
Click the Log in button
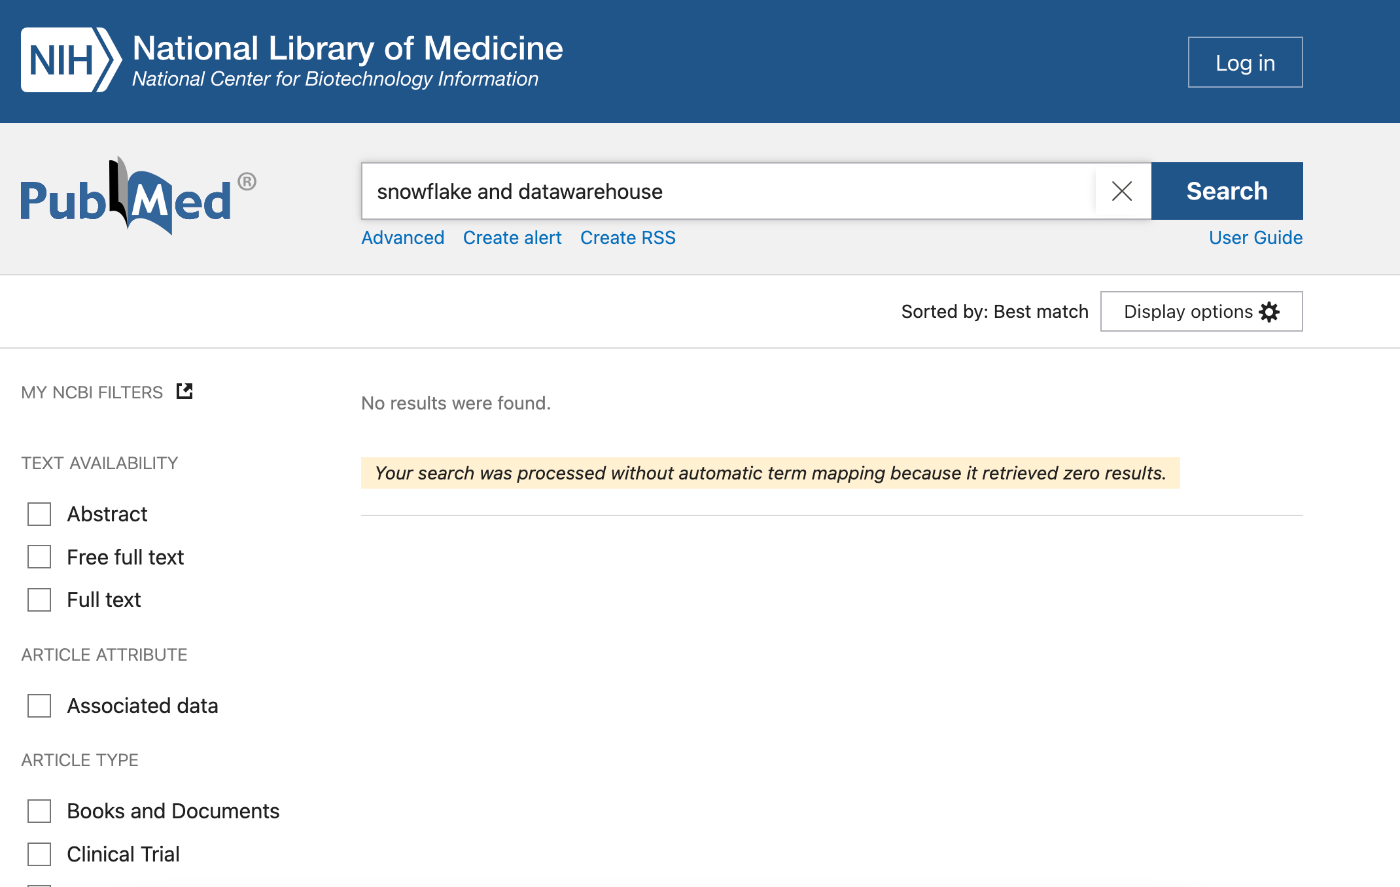(1245, 62)
